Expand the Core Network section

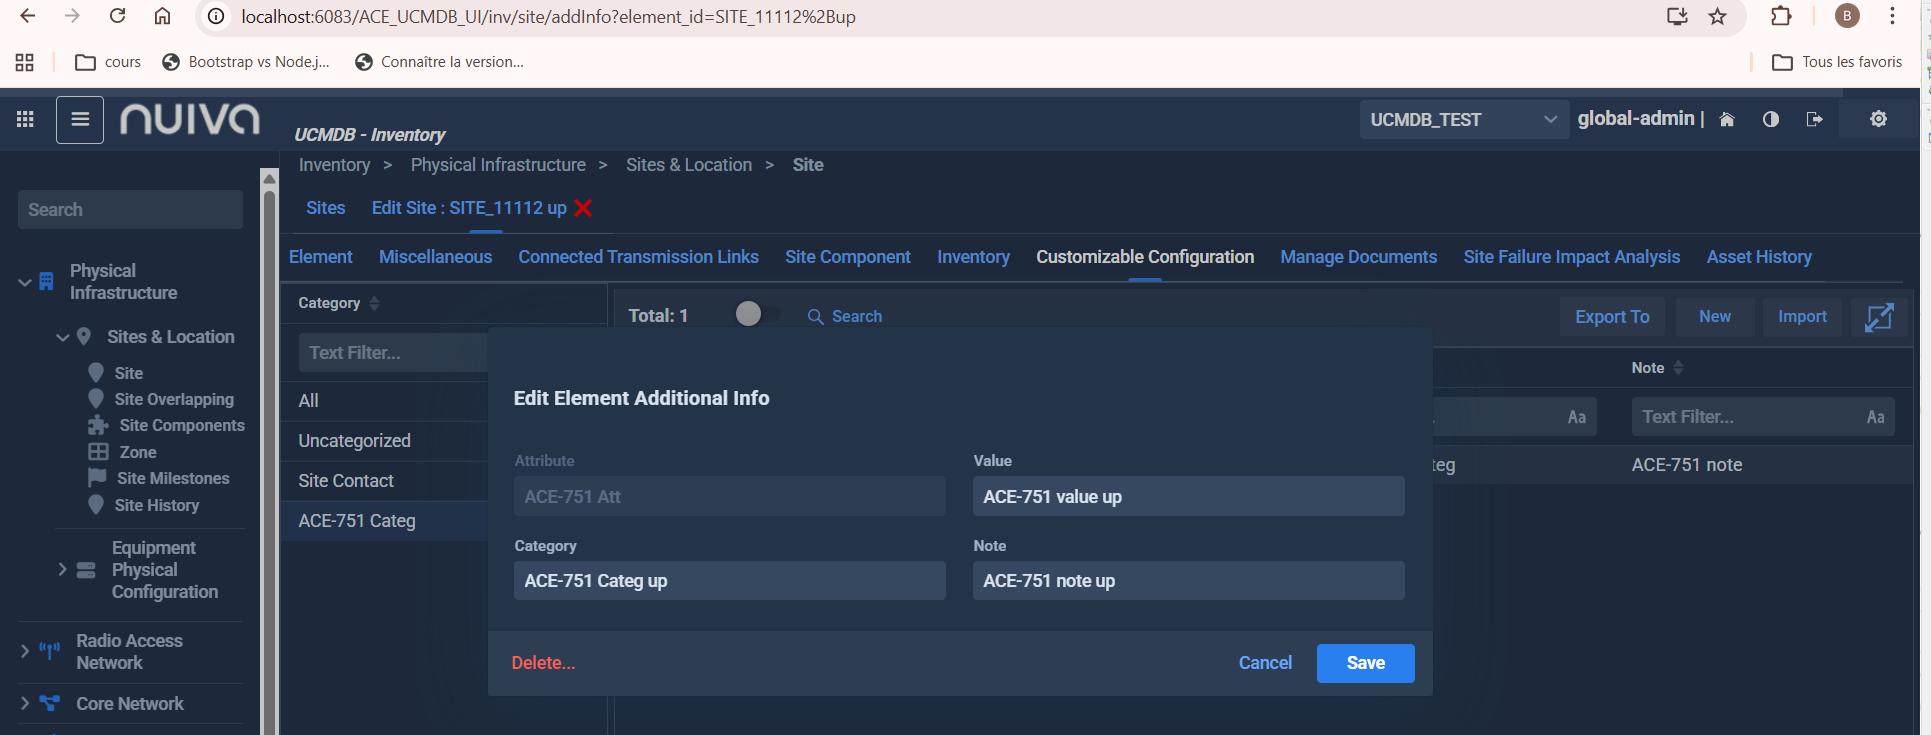pyautogui.click(x=25, y=704)
